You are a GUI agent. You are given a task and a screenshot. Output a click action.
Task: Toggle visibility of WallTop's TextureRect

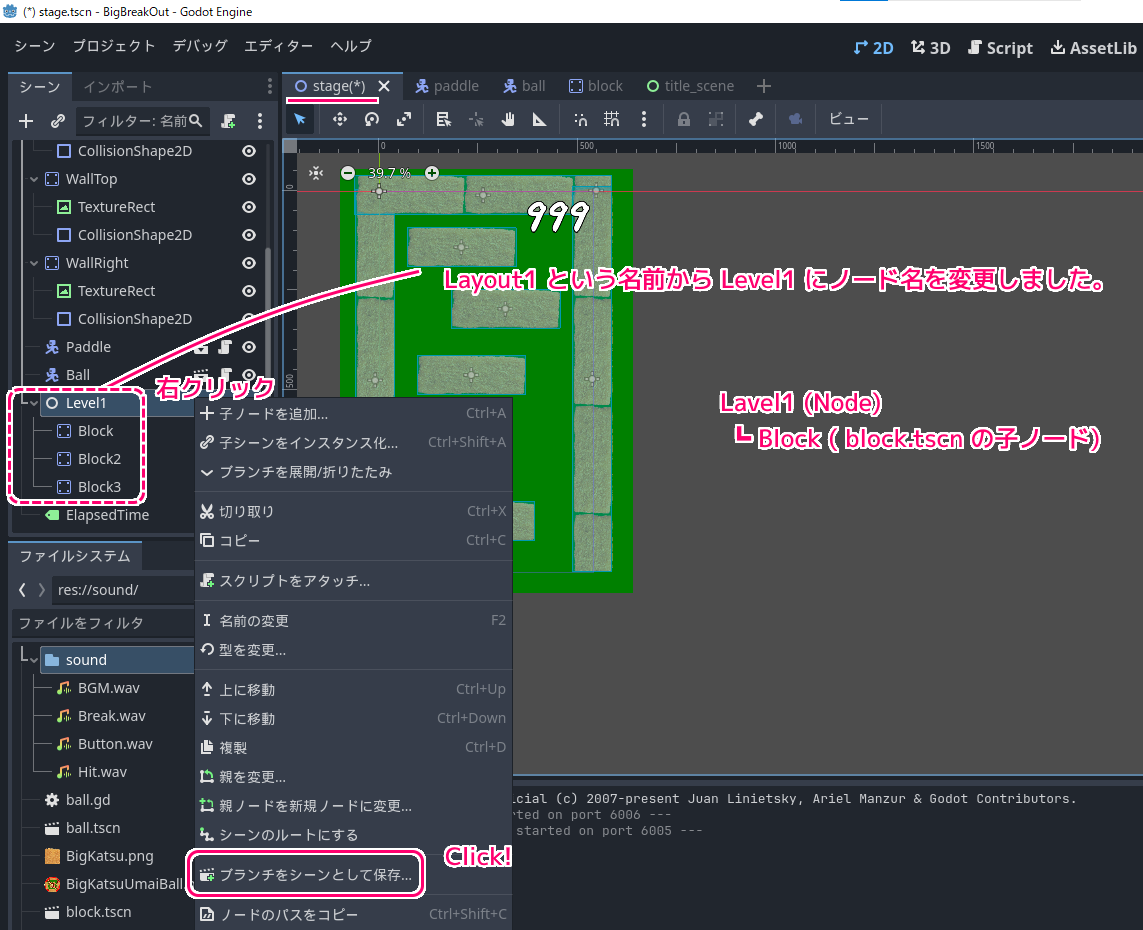(249, 207)
